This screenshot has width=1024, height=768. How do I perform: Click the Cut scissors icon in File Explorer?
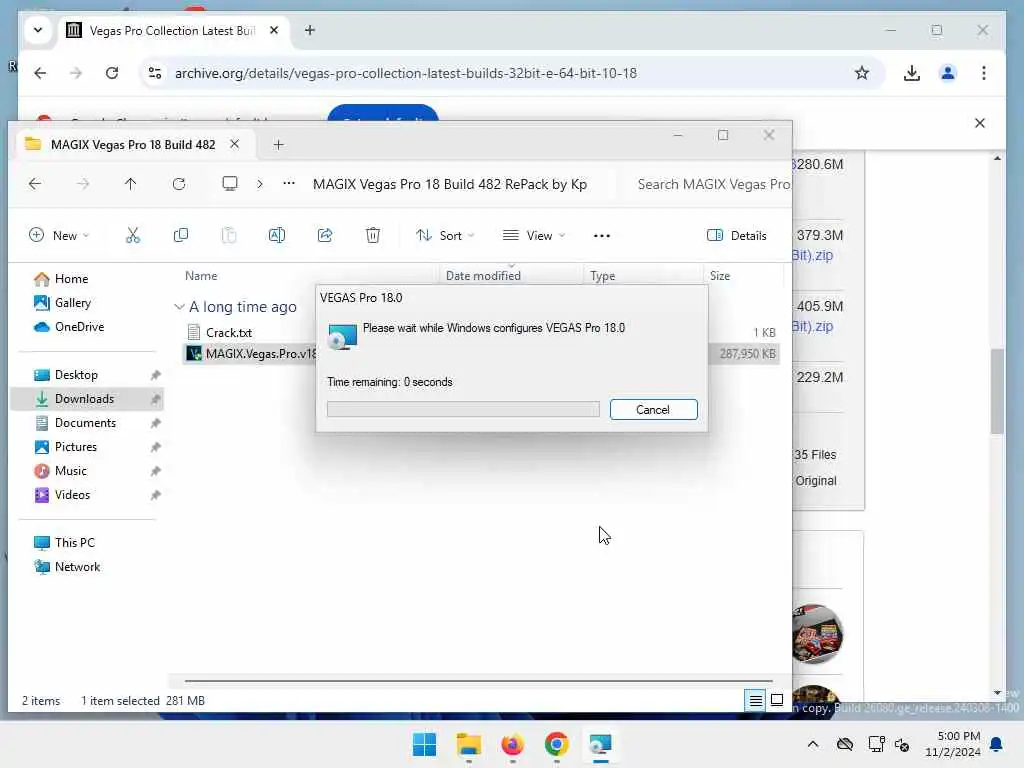click(x=133, y=235)
